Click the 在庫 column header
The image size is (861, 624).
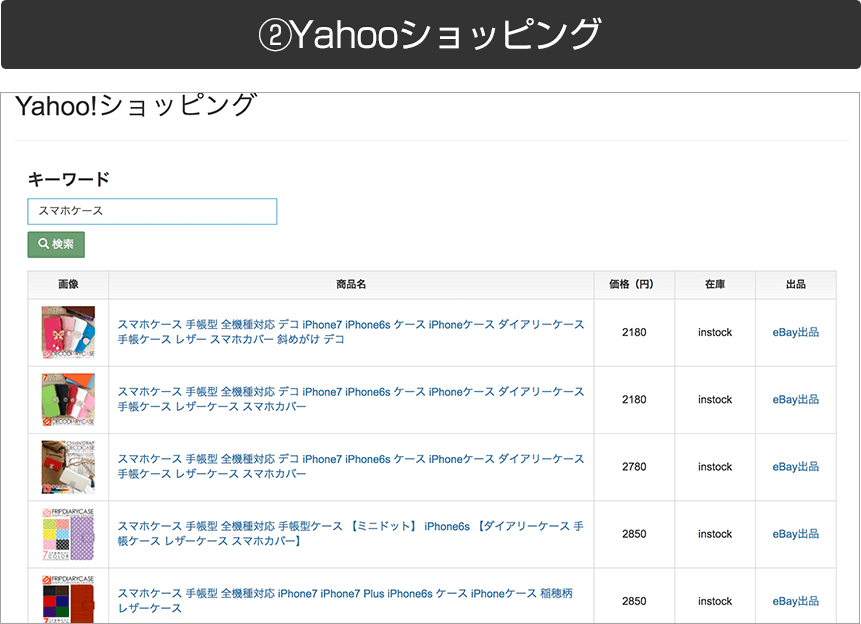715,285
